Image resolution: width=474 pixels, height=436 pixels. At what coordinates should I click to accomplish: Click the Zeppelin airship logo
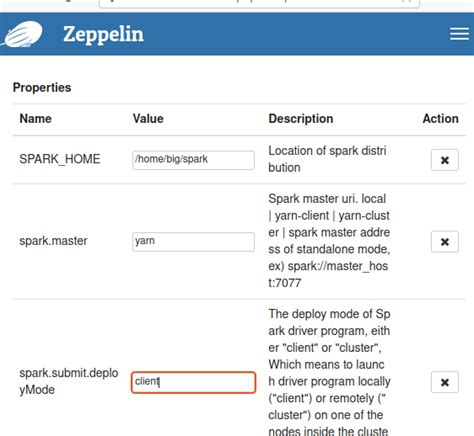(23, 34)
